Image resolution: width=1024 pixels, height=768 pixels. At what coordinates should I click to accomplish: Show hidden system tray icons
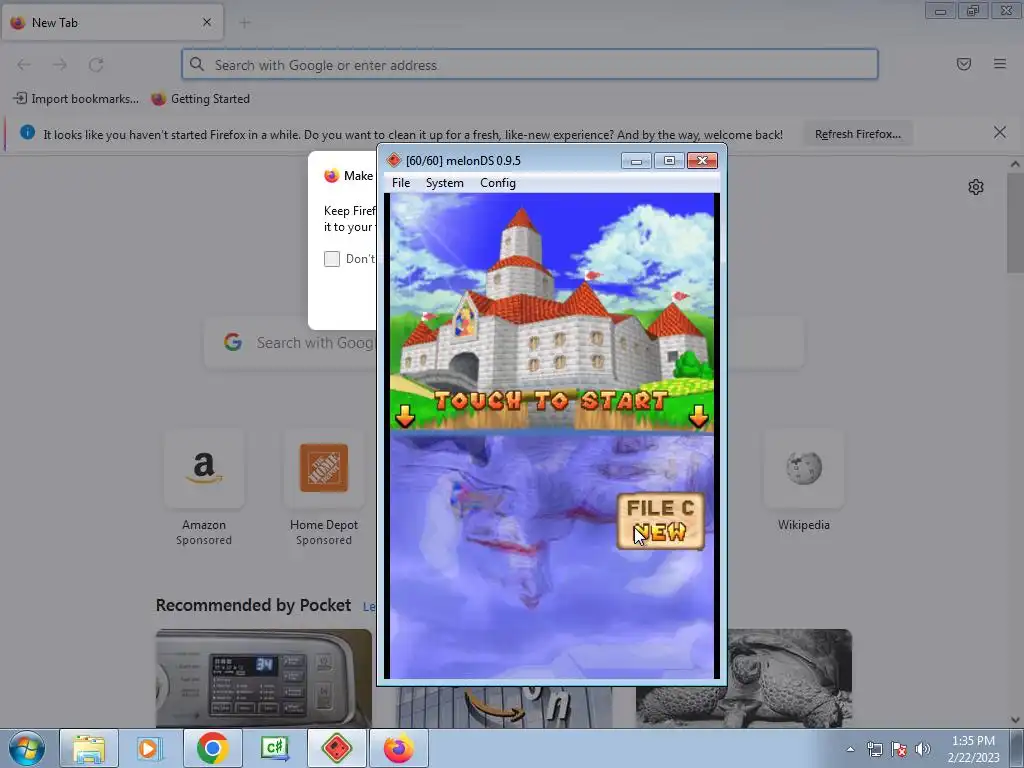click(x=850, y=749)
